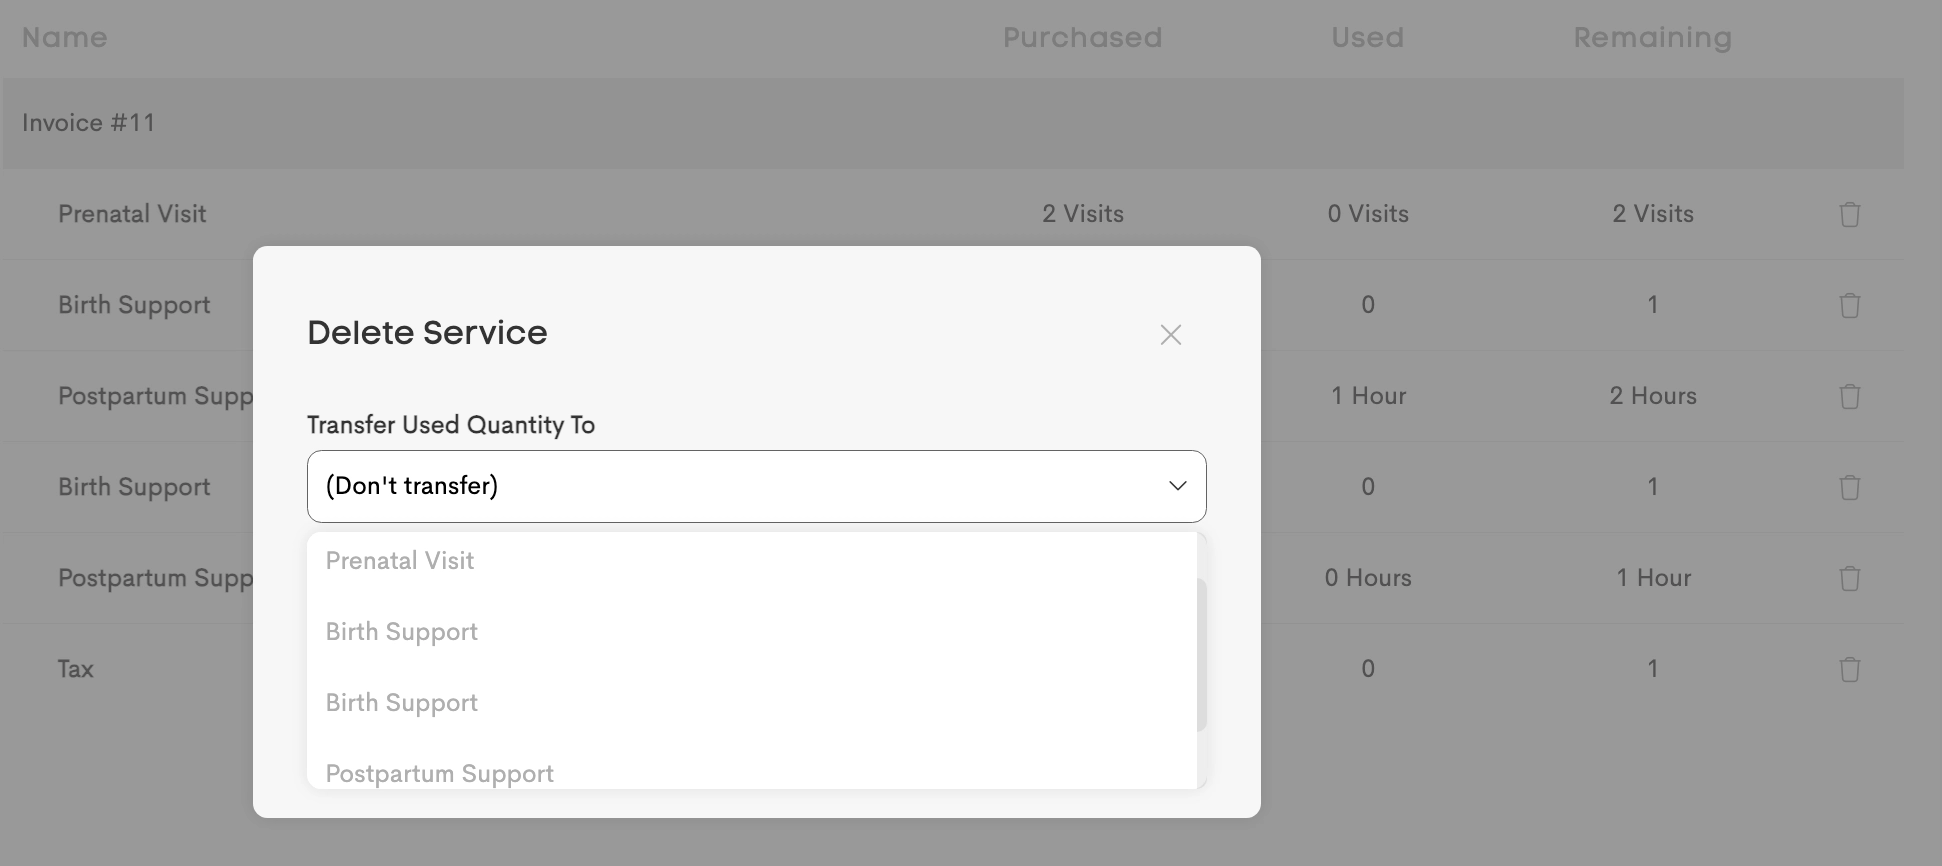Screen dimensions: 1942x866
Task: Click the Name column header
Action: pyautogui.click(x=64, y=38)
